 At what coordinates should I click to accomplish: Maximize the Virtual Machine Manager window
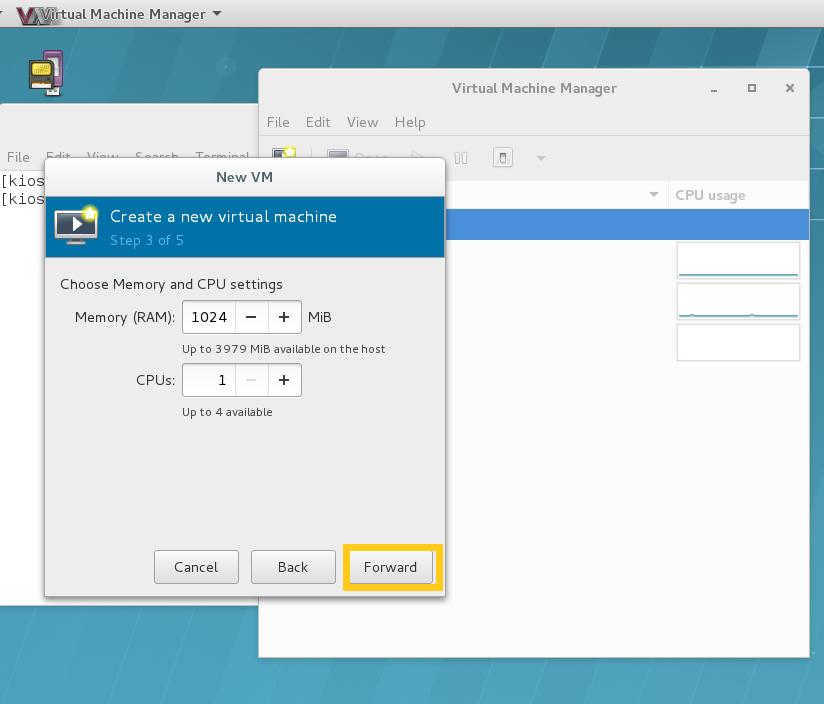(752, 88)
